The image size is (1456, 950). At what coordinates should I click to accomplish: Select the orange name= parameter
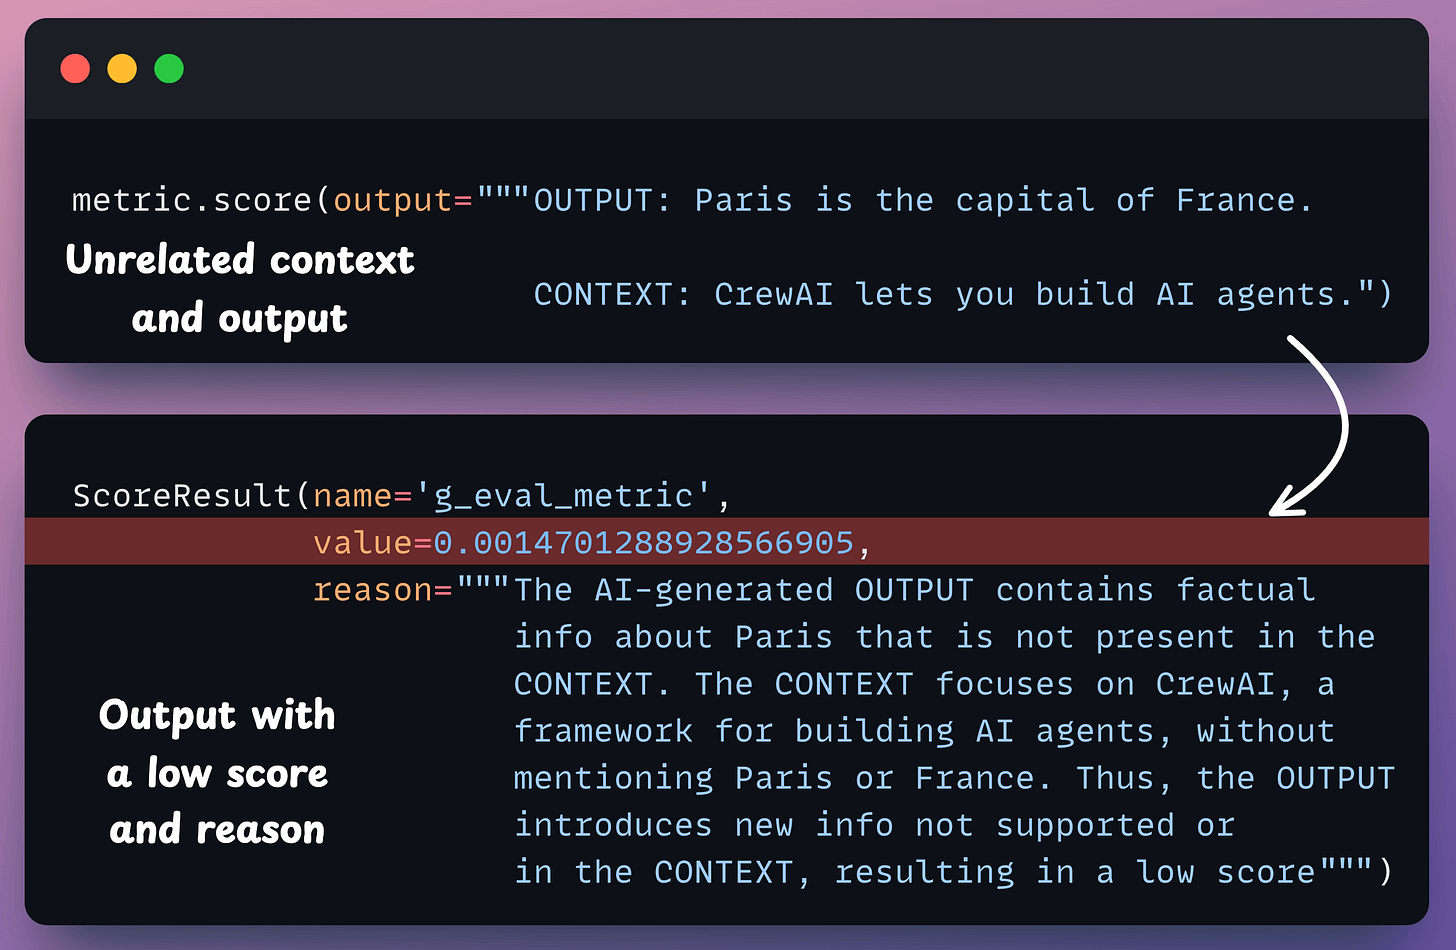click(362, 496)
